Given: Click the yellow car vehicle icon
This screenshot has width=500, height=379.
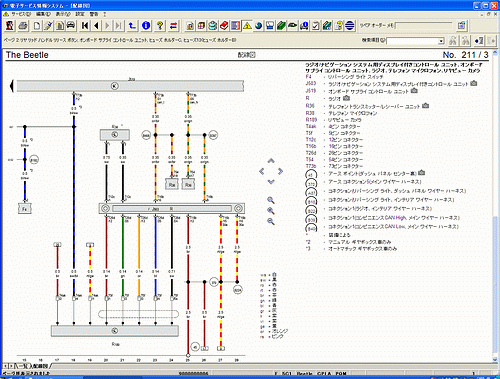Looking at the screenshot, I should click(x=71, y=26).
